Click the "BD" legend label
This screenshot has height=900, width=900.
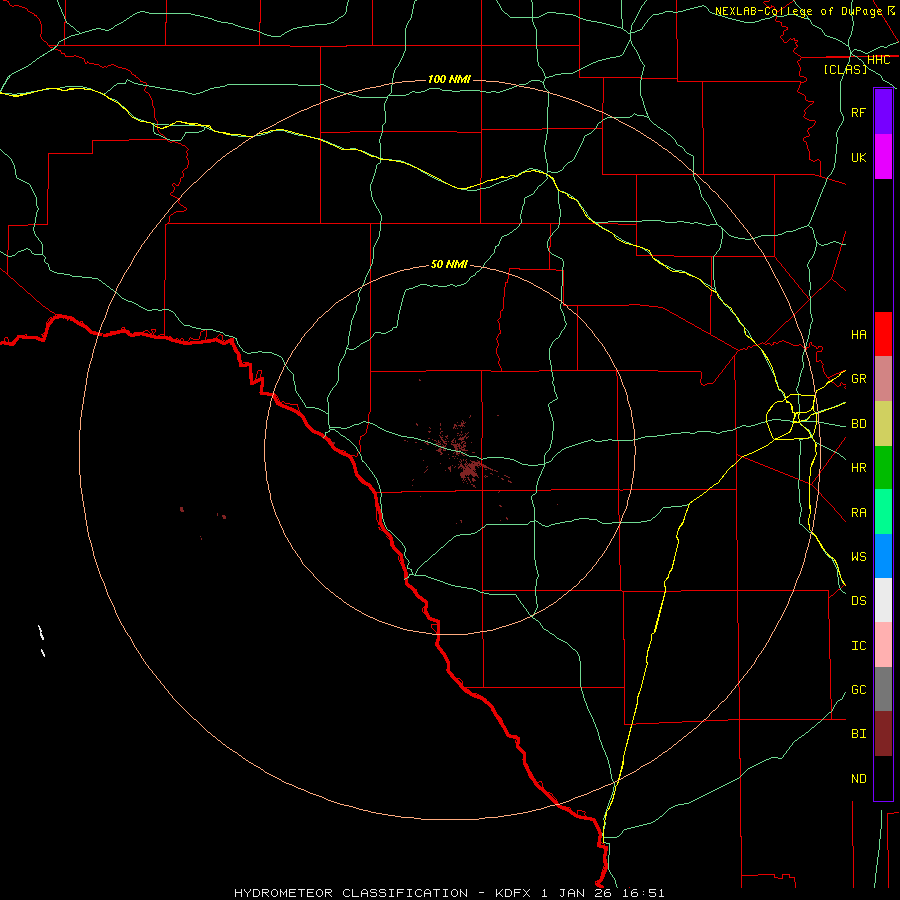pos(859,424)
